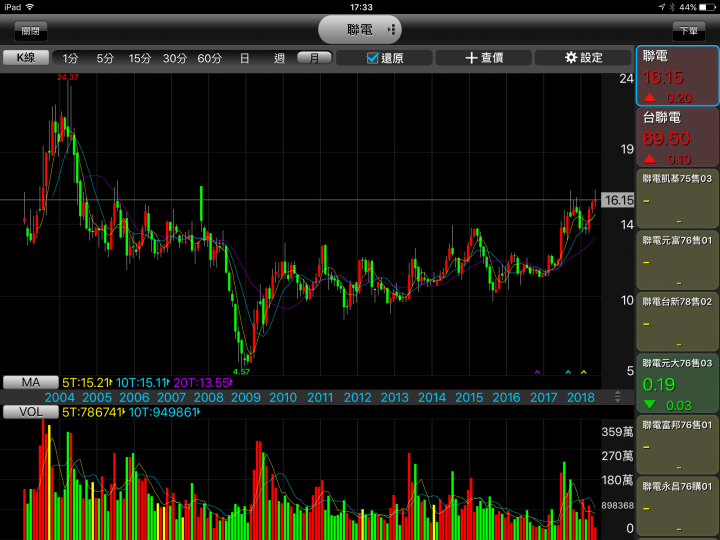
Task: Tap the 16.15 current price tag on axis
Action: click(x=618, y=200)
